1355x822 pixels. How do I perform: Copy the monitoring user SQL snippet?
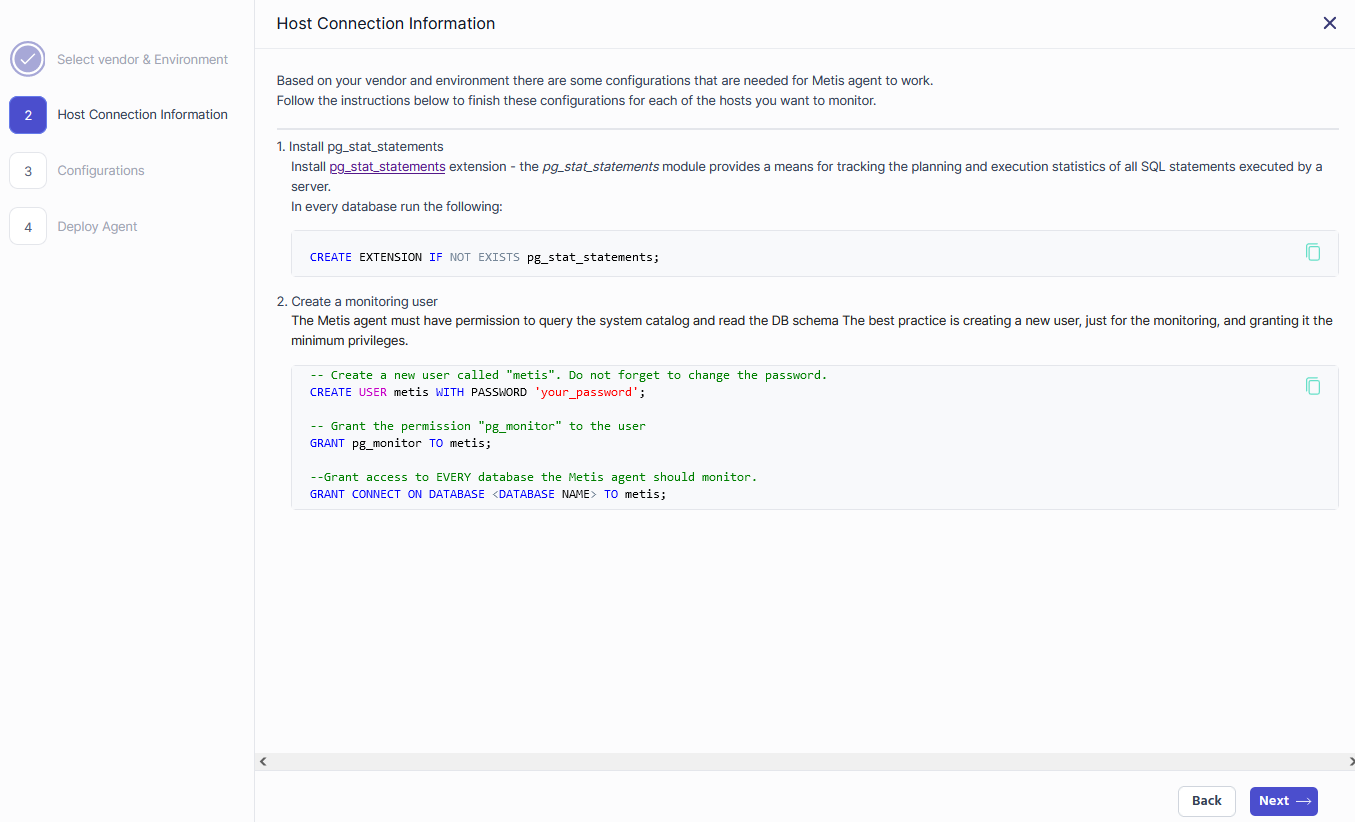1312,386
